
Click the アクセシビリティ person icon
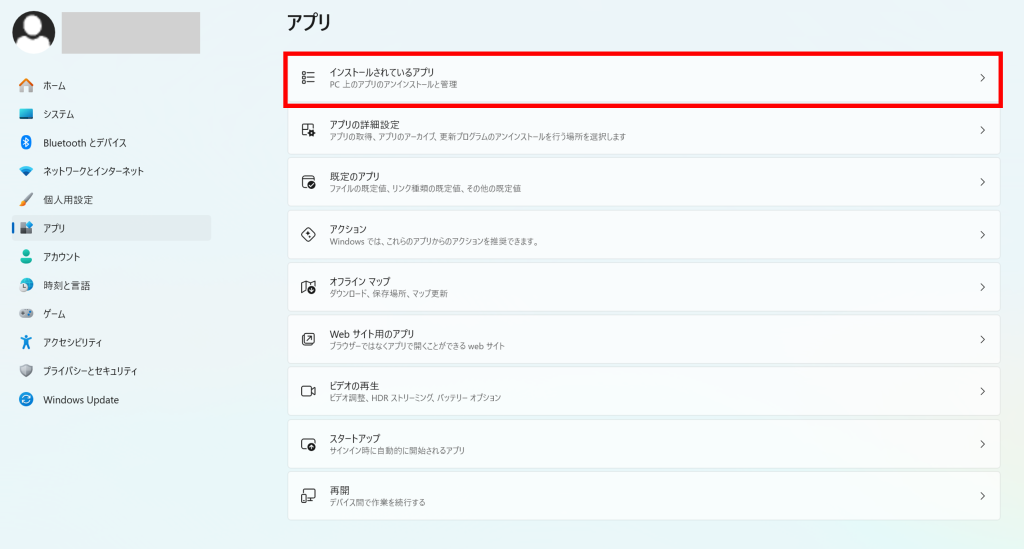tap(26, 342)
